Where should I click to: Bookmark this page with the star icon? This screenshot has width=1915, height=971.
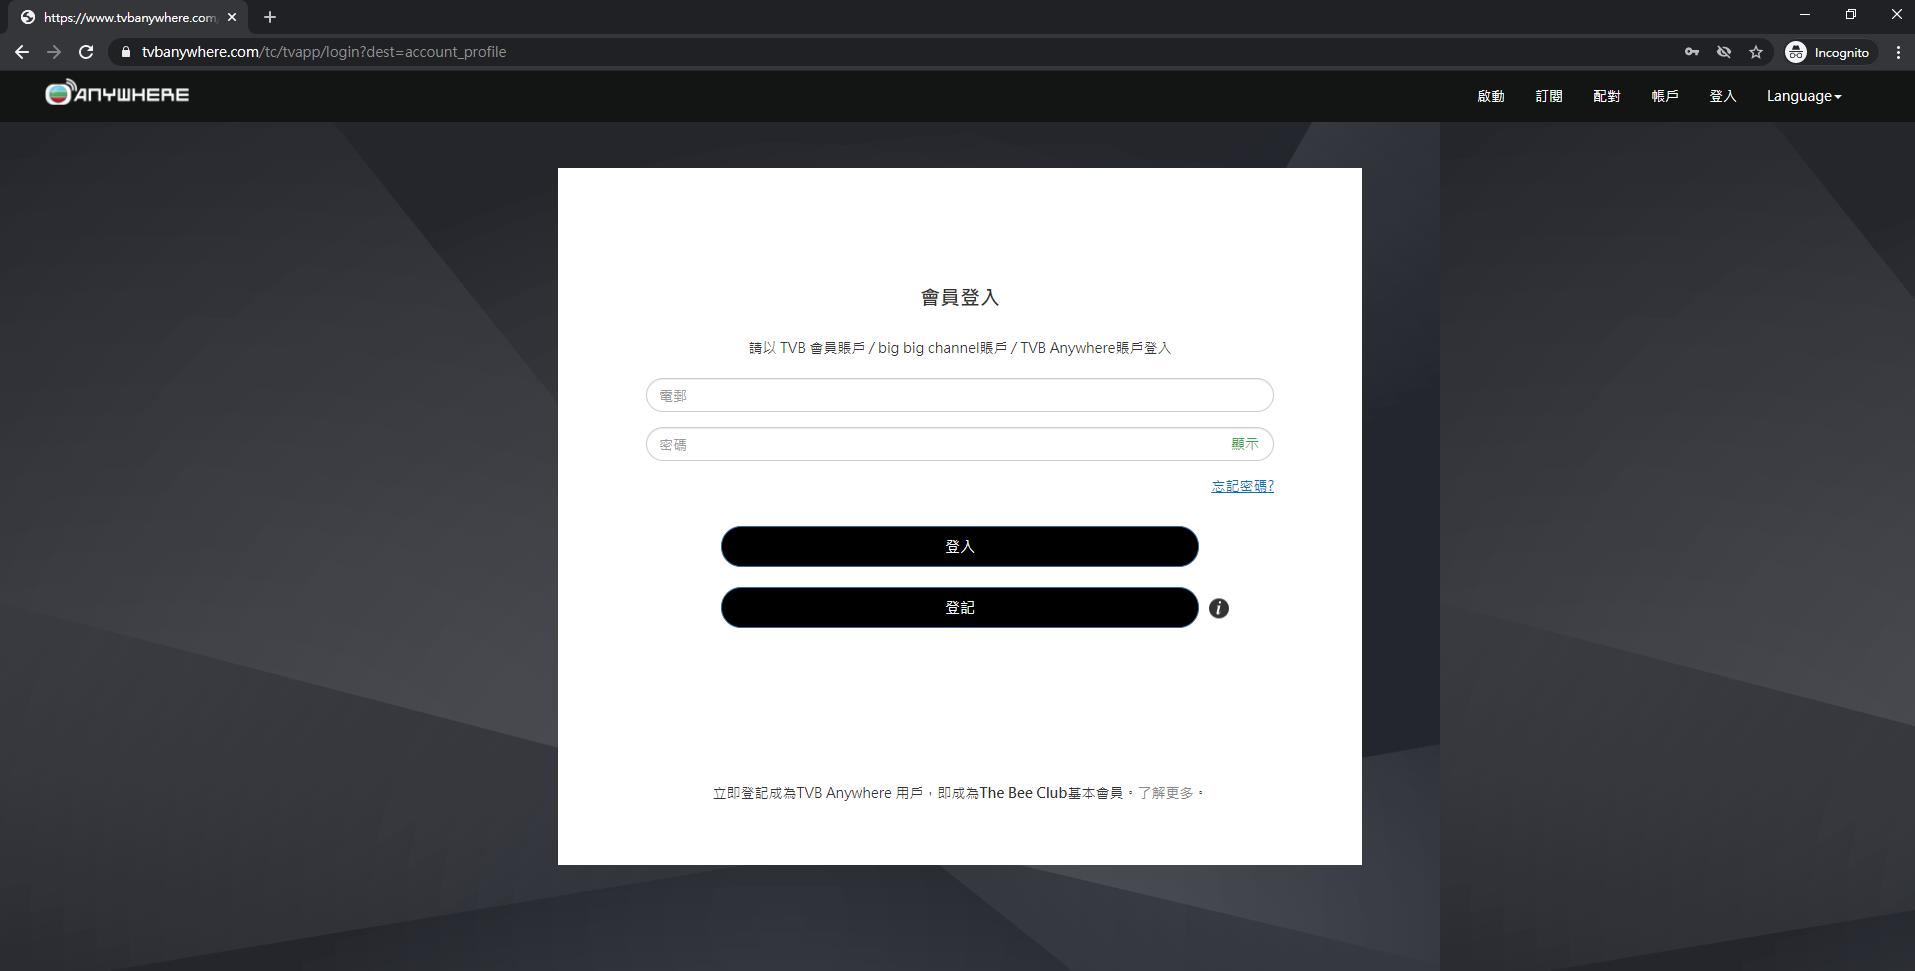1756,52
